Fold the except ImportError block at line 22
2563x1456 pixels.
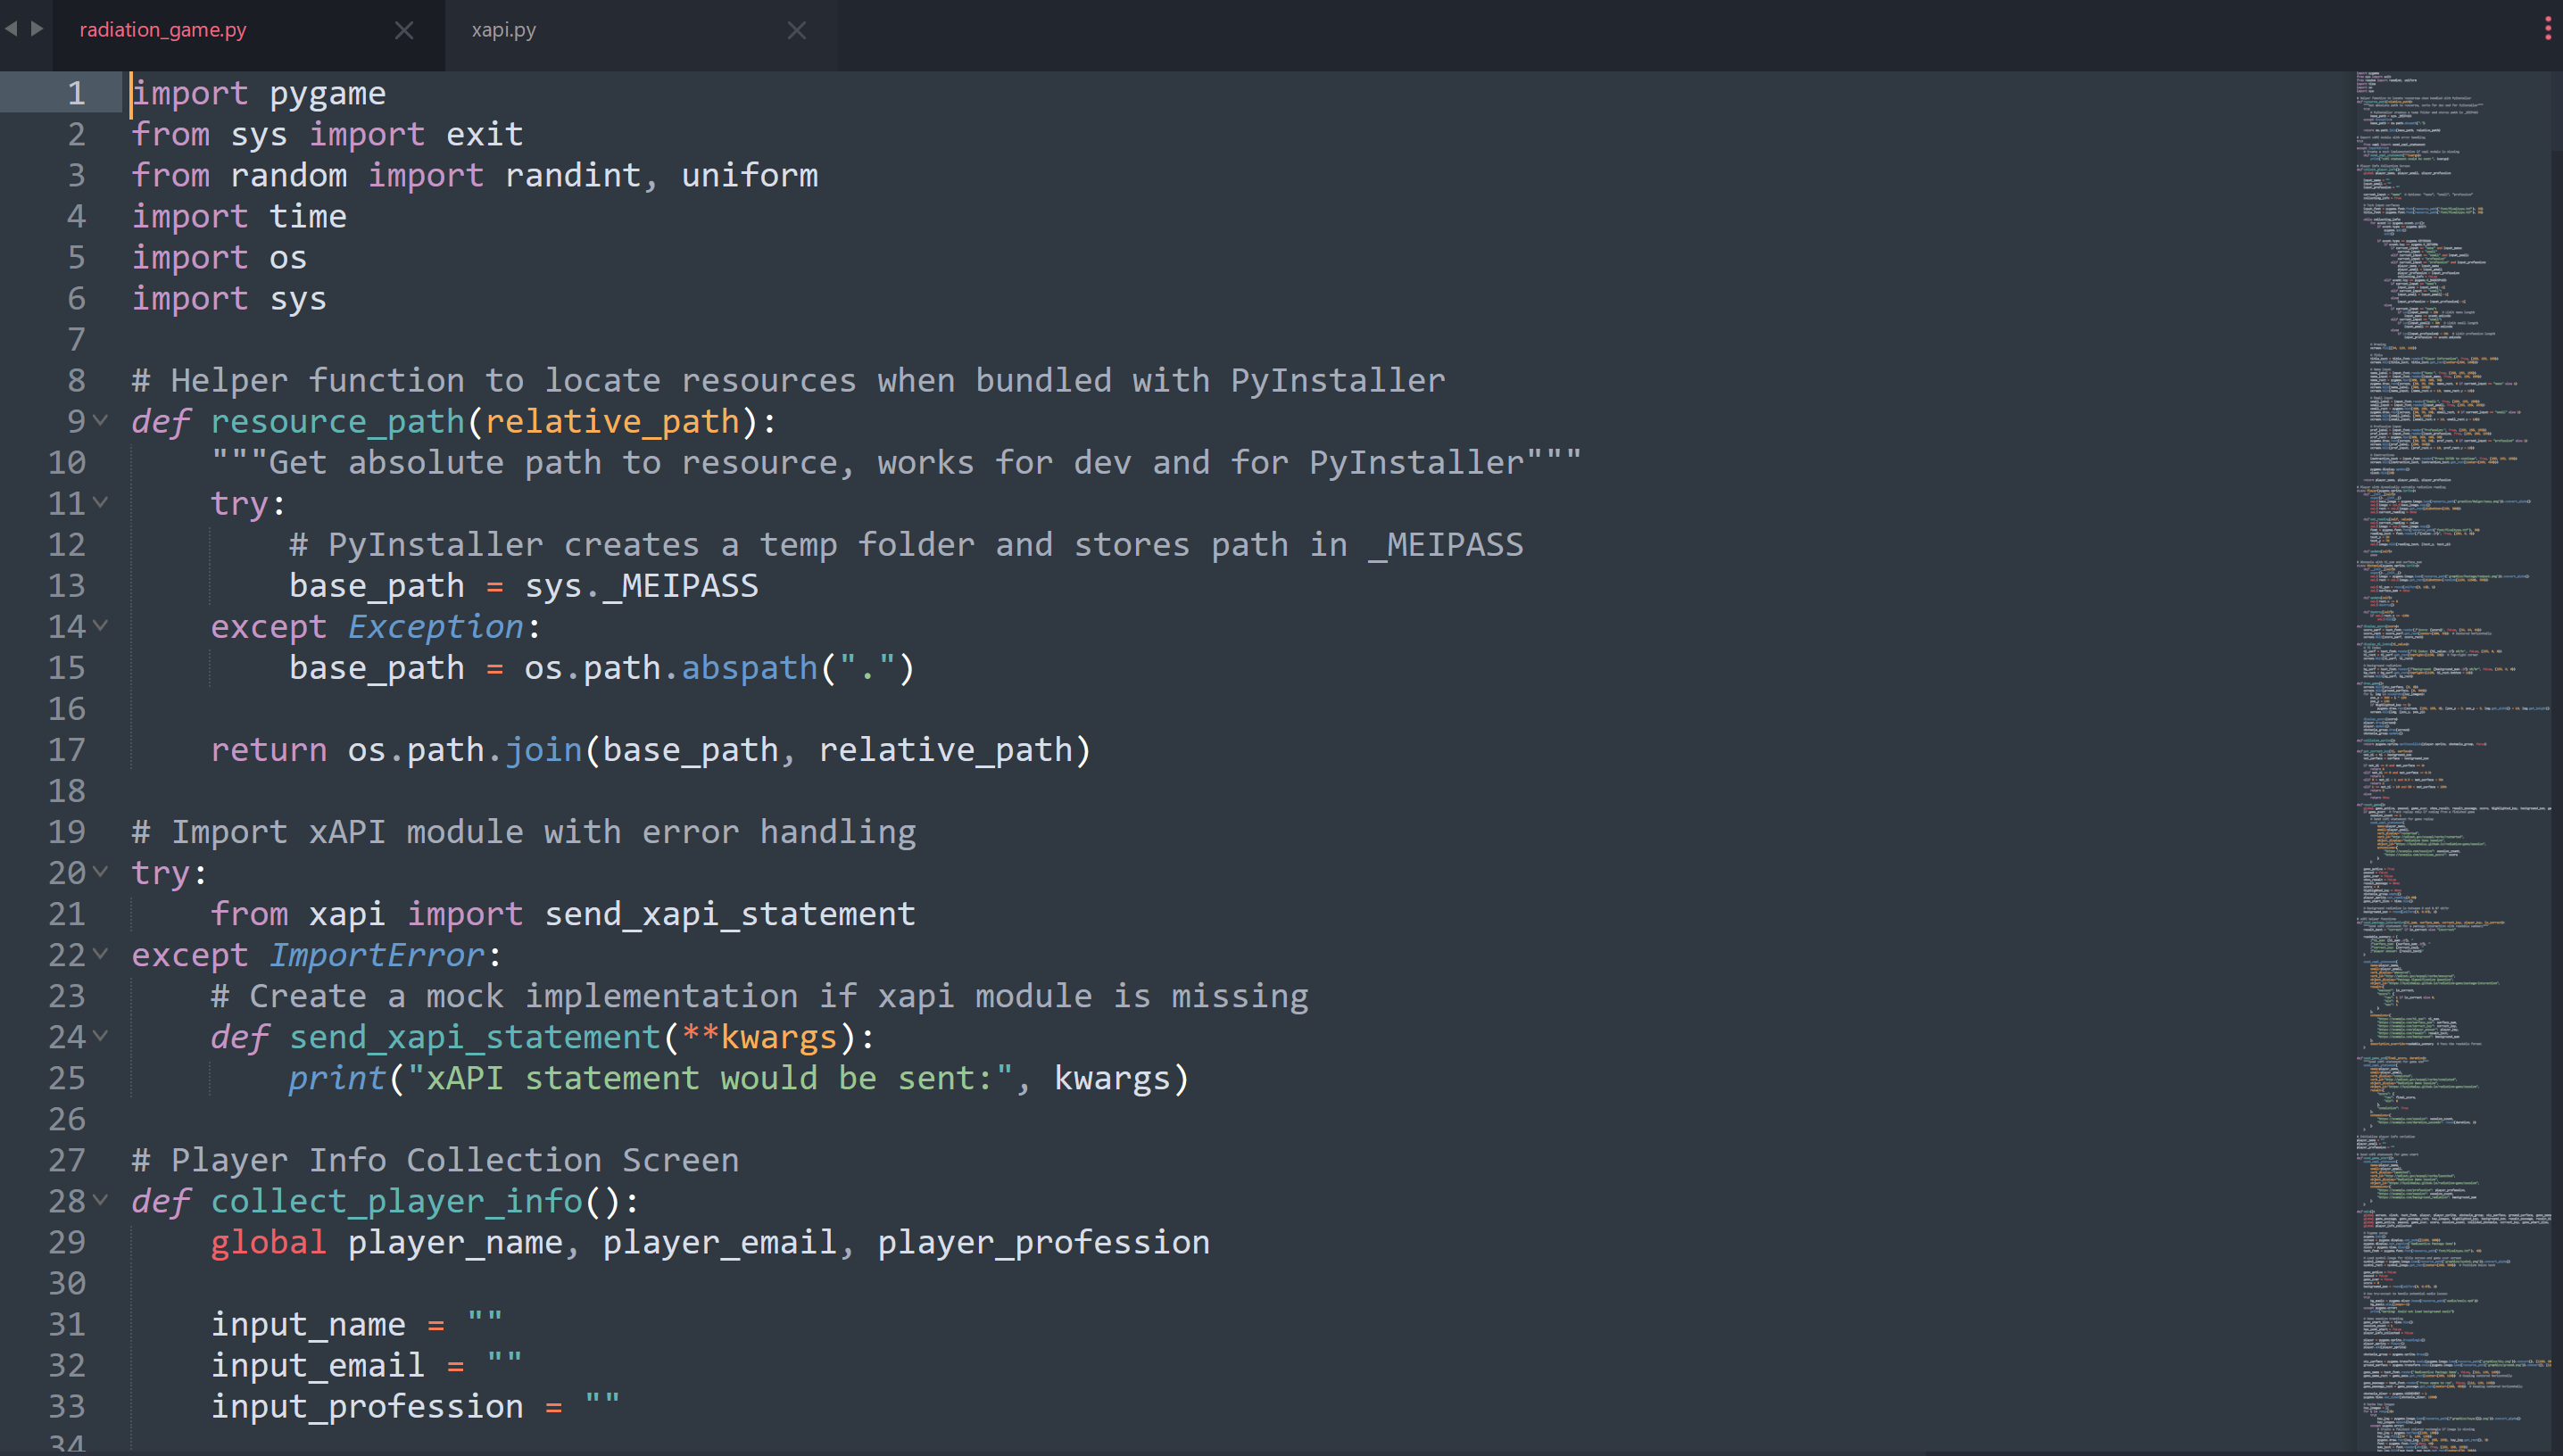tap(100, 954)
